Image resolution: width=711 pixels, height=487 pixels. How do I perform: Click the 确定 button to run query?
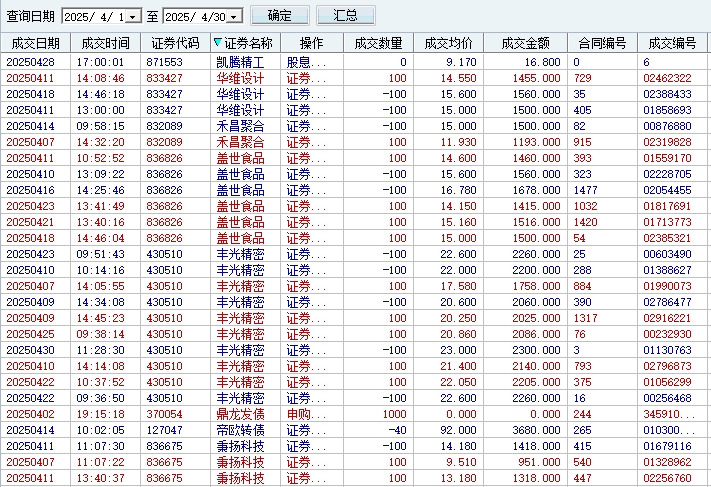(x=280, y=16)
